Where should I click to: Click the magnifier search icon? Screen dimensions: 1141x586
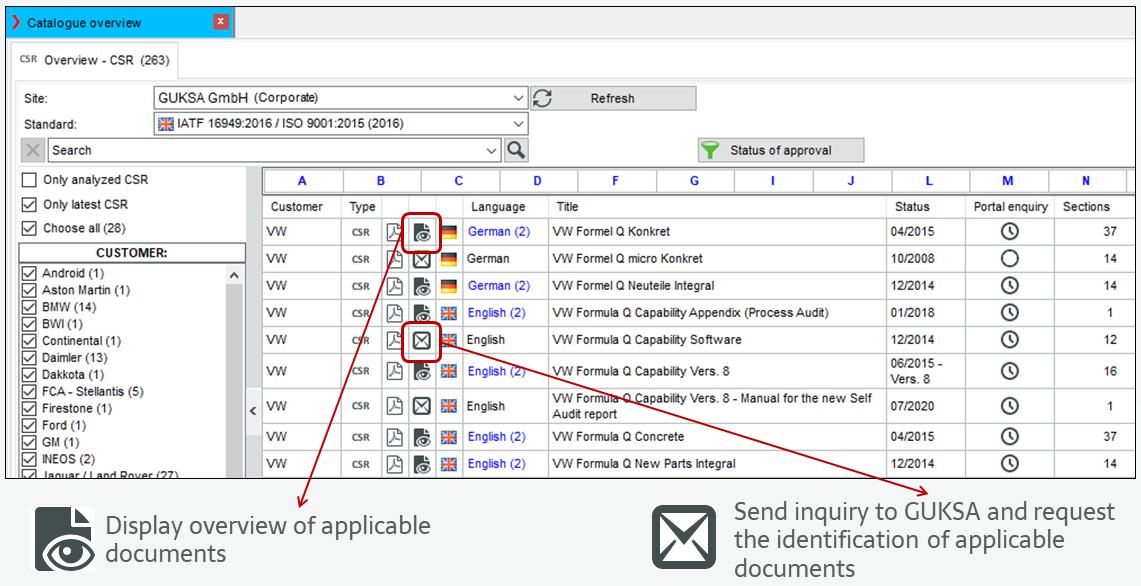coord(516,150)
